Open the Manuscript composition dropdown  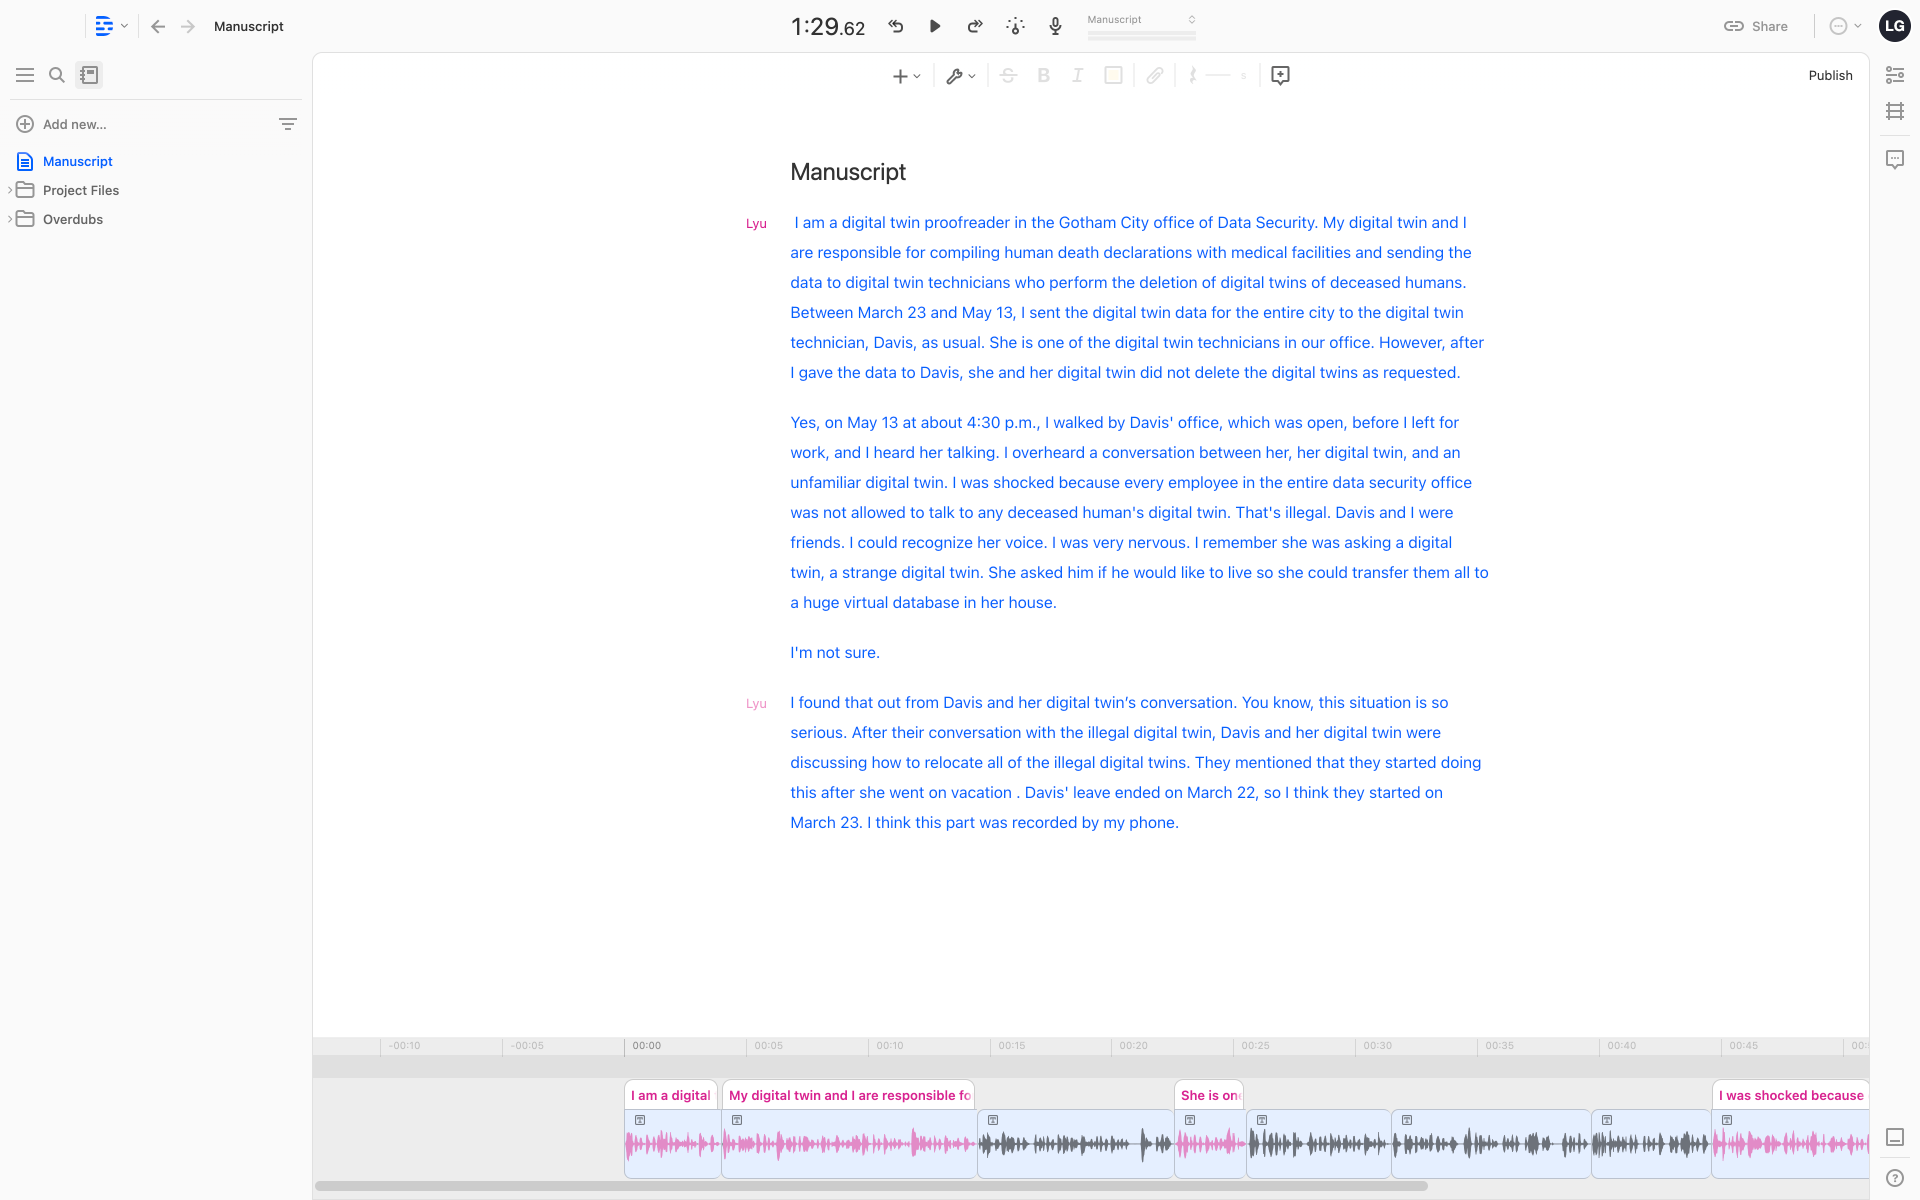1141,20
